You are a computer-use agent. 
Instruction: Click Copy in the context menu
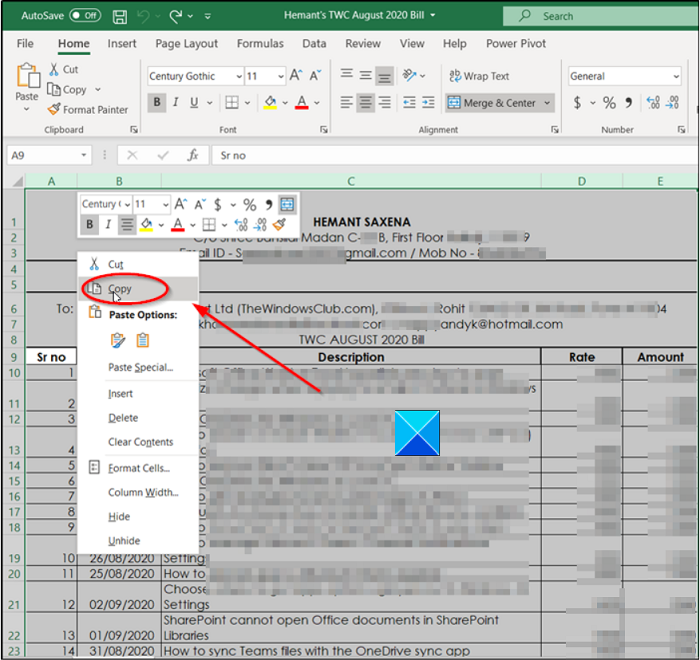click(x=120, y=289)
